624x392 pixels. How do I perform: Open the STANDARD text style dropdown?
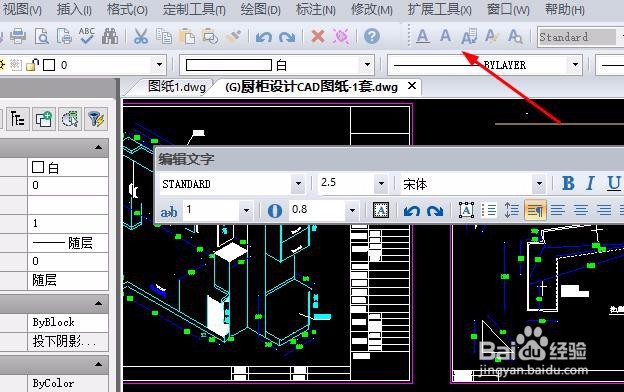(x=298, y=184)
